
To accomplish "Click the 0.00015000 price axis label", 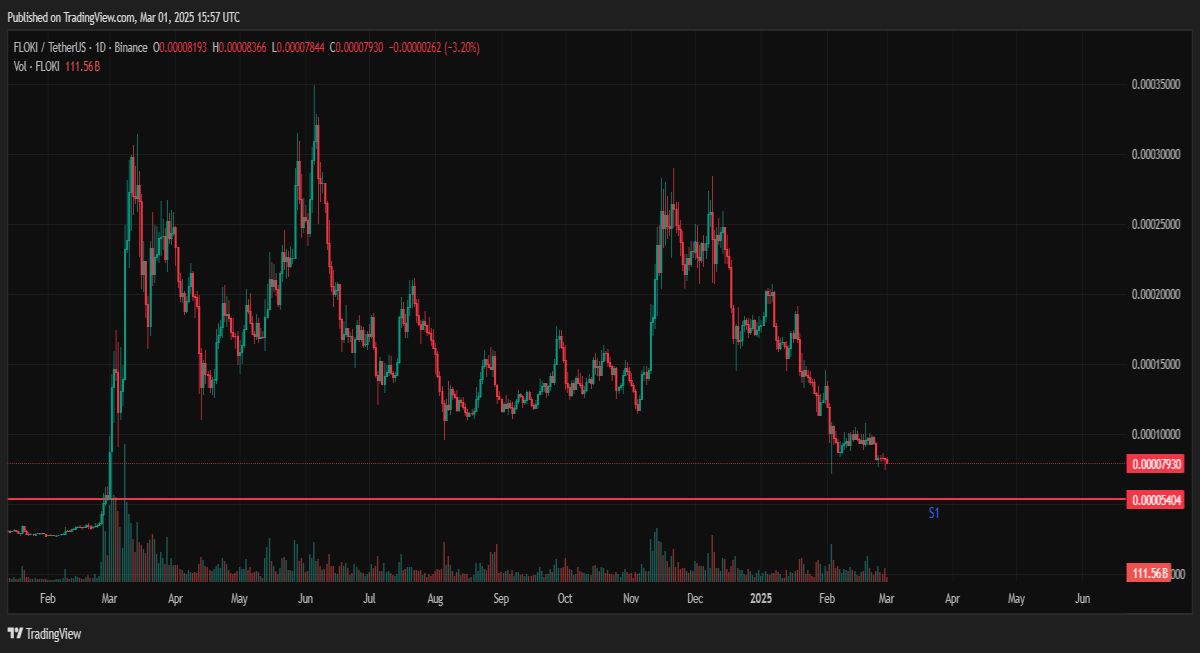I will tap(1156, 365).
